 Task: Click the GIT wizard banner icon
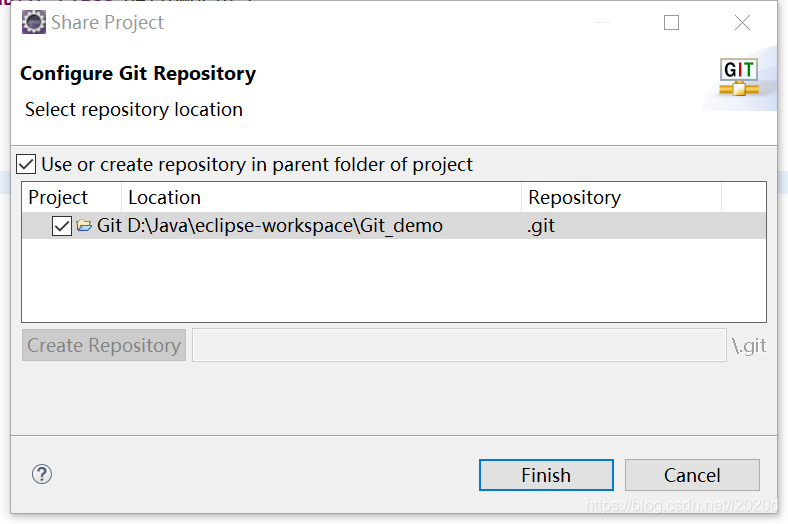738,77
